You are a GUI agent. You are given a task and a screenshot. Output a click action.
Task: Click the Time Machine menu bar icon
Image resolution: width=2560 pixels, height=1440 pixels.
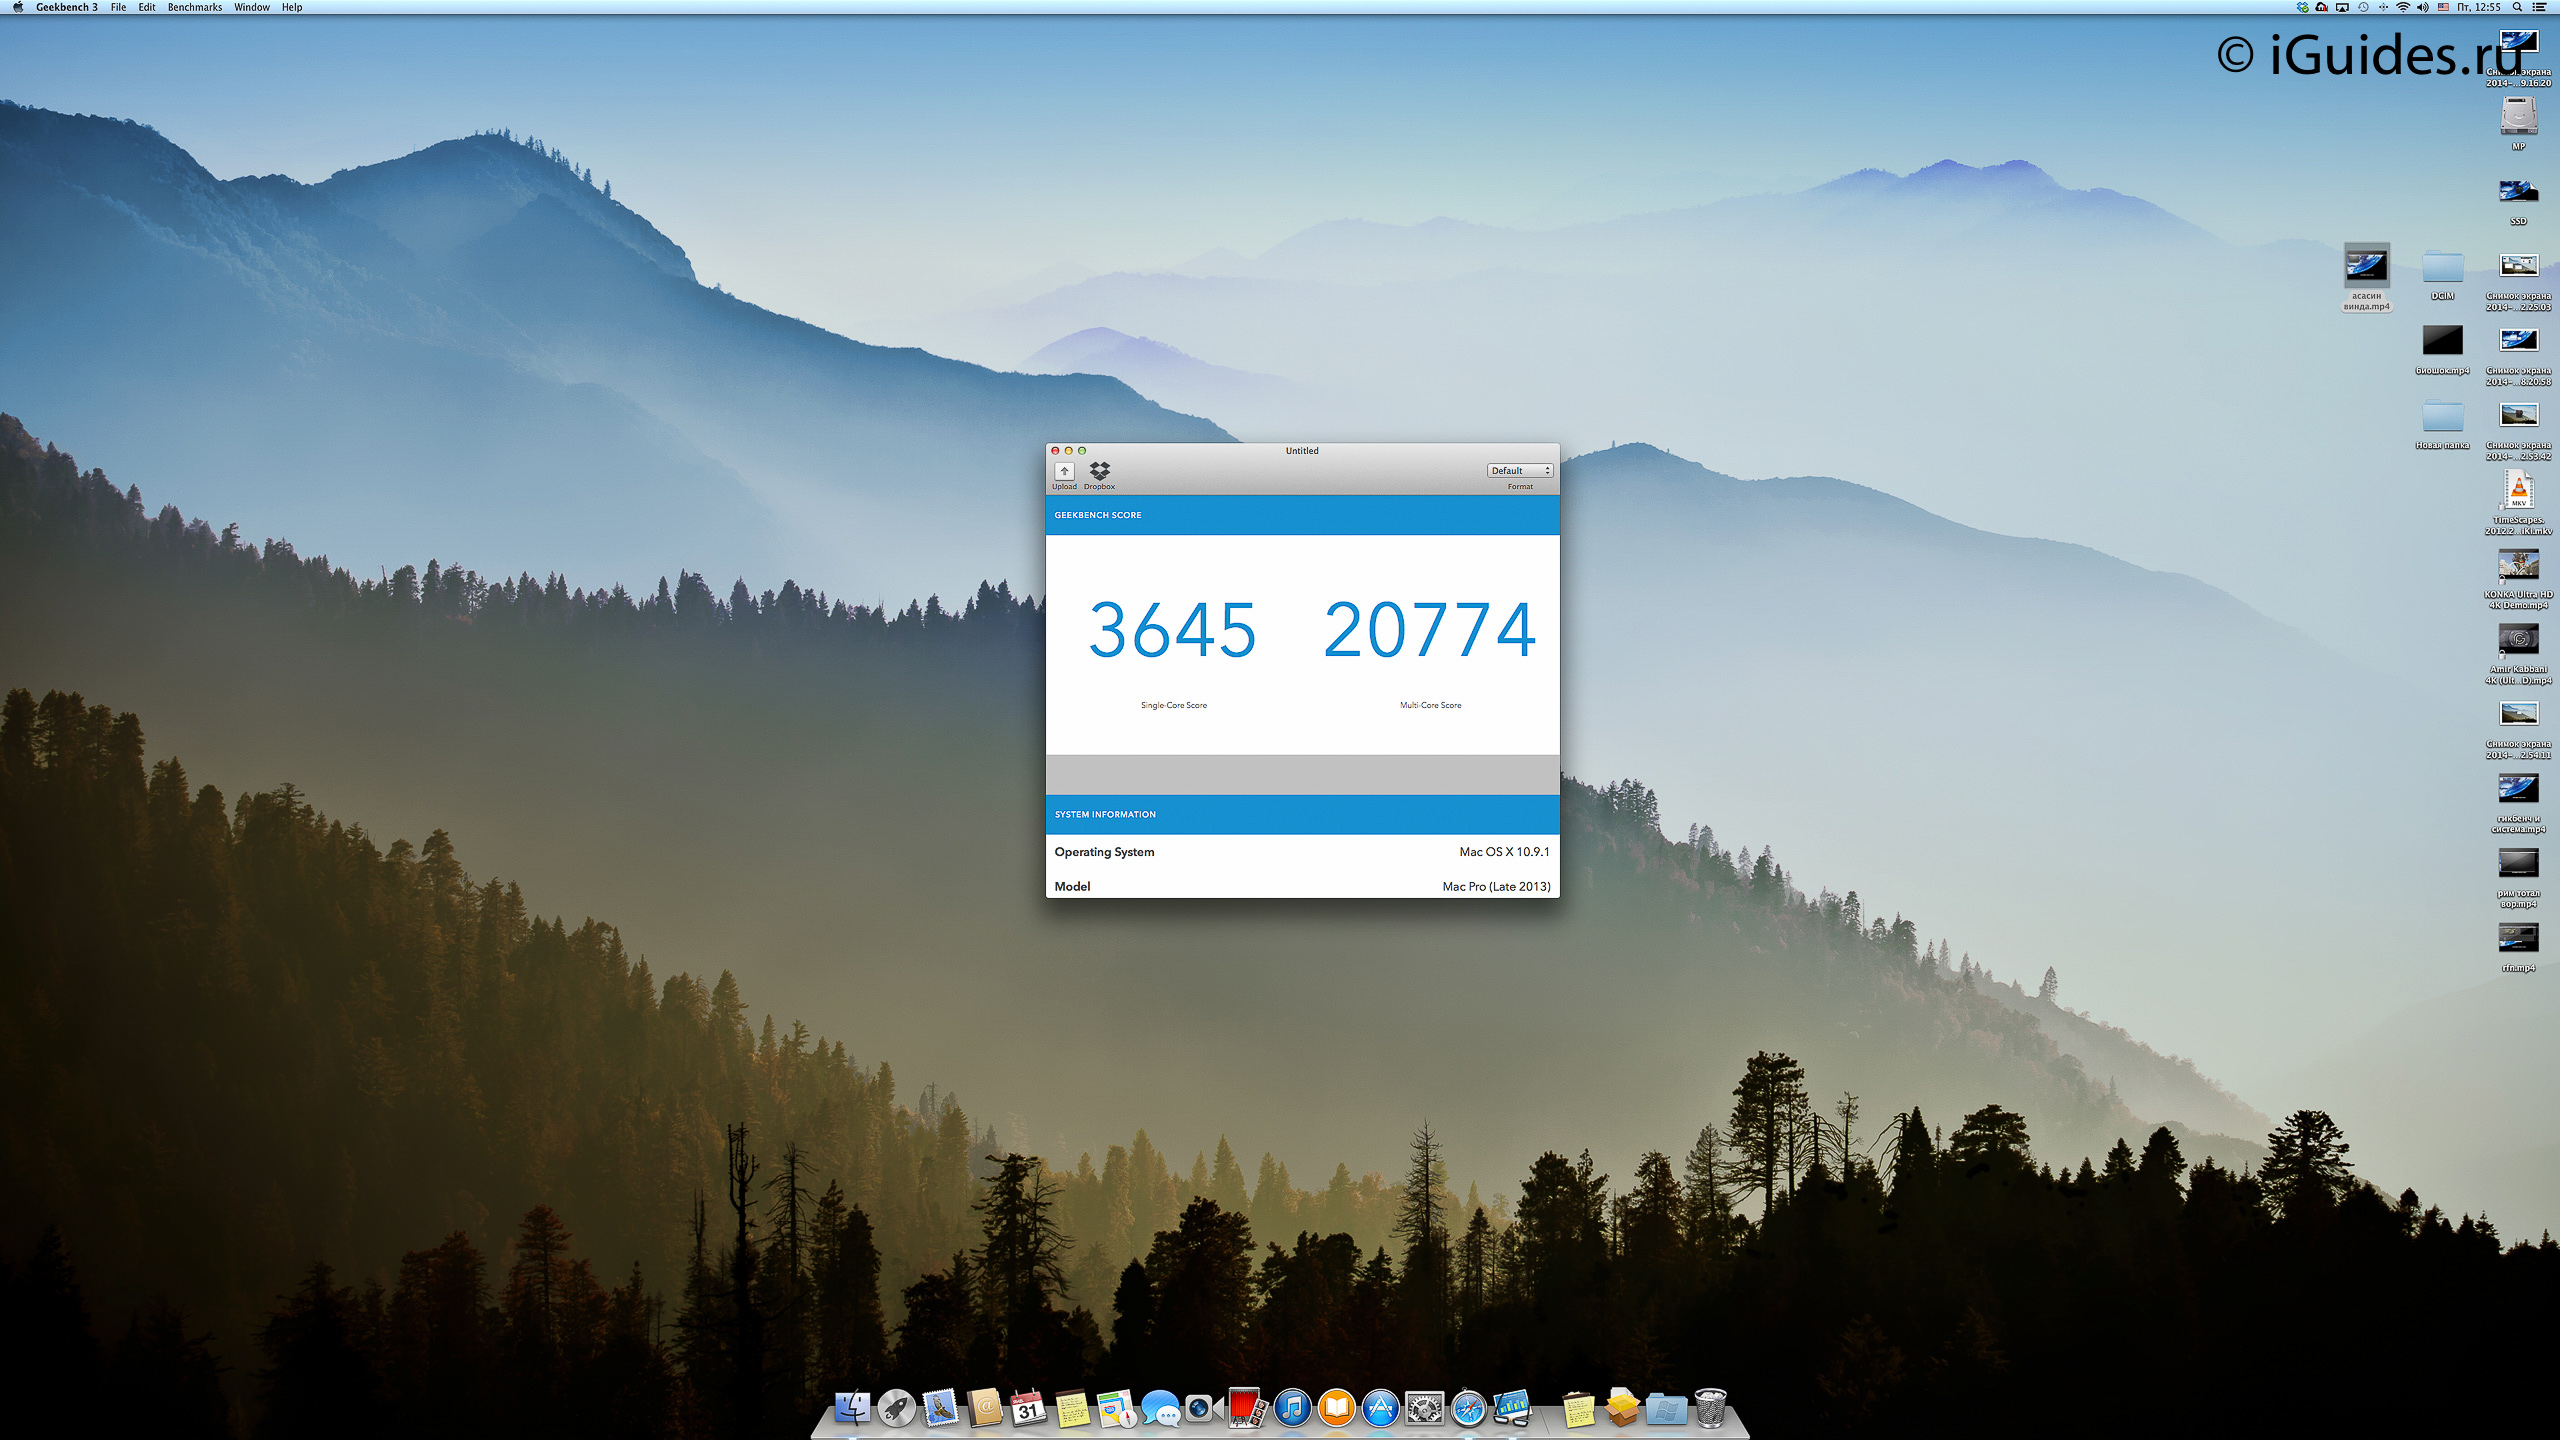tap(2363, 7)
